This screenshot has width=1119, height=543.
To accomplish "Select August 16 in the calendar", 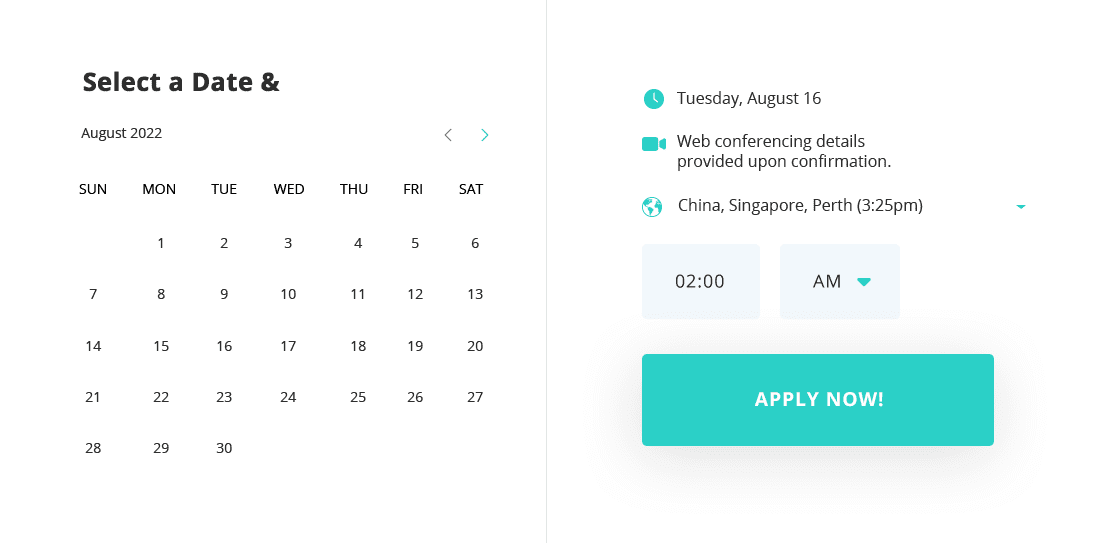I will click(224, 346).
